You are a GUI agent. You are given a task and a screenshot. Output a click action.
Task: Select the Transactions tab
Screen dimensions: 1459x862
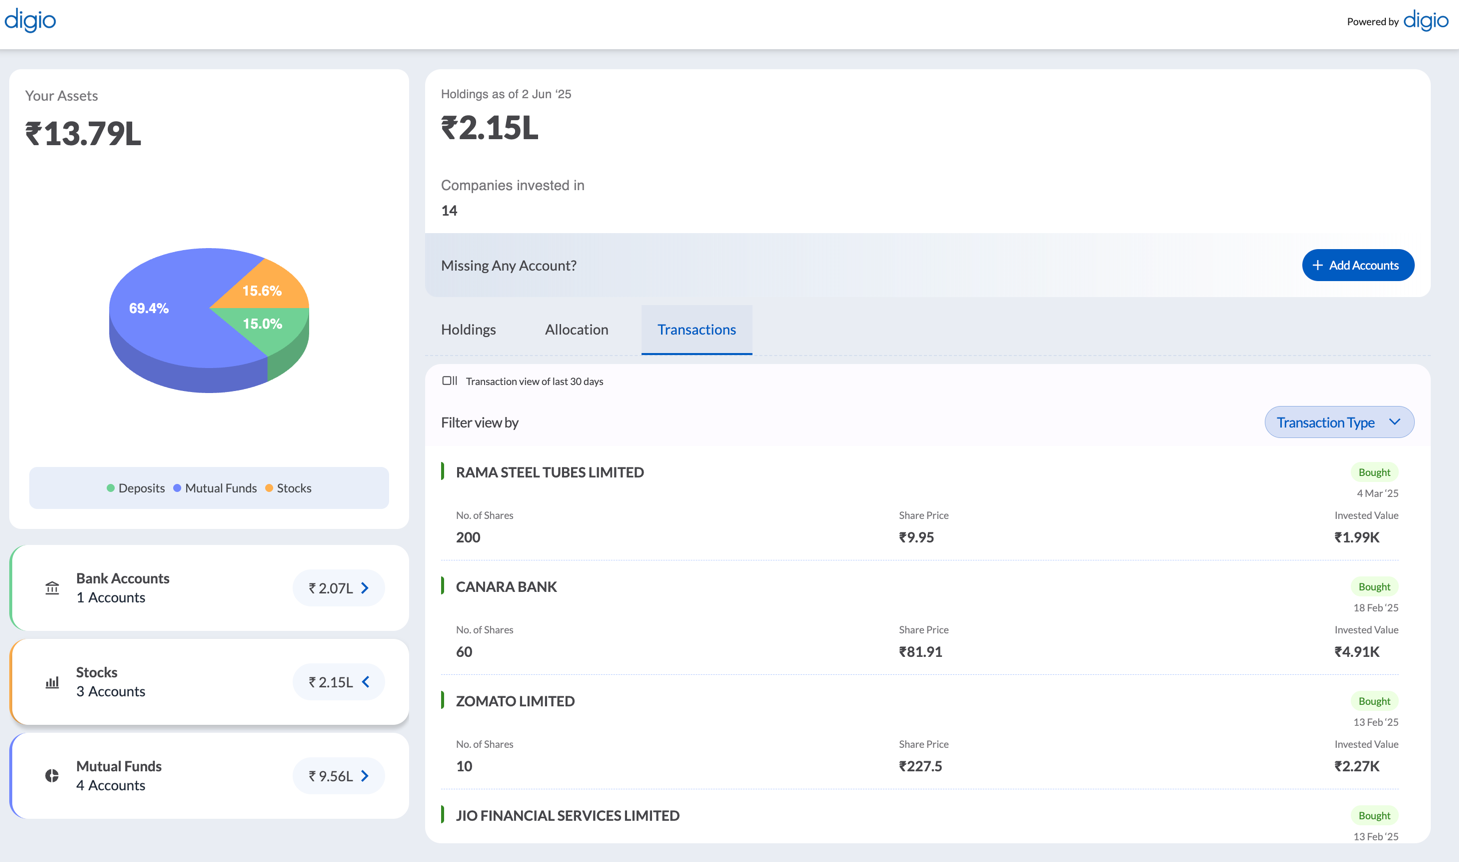[x=697, y=329]
